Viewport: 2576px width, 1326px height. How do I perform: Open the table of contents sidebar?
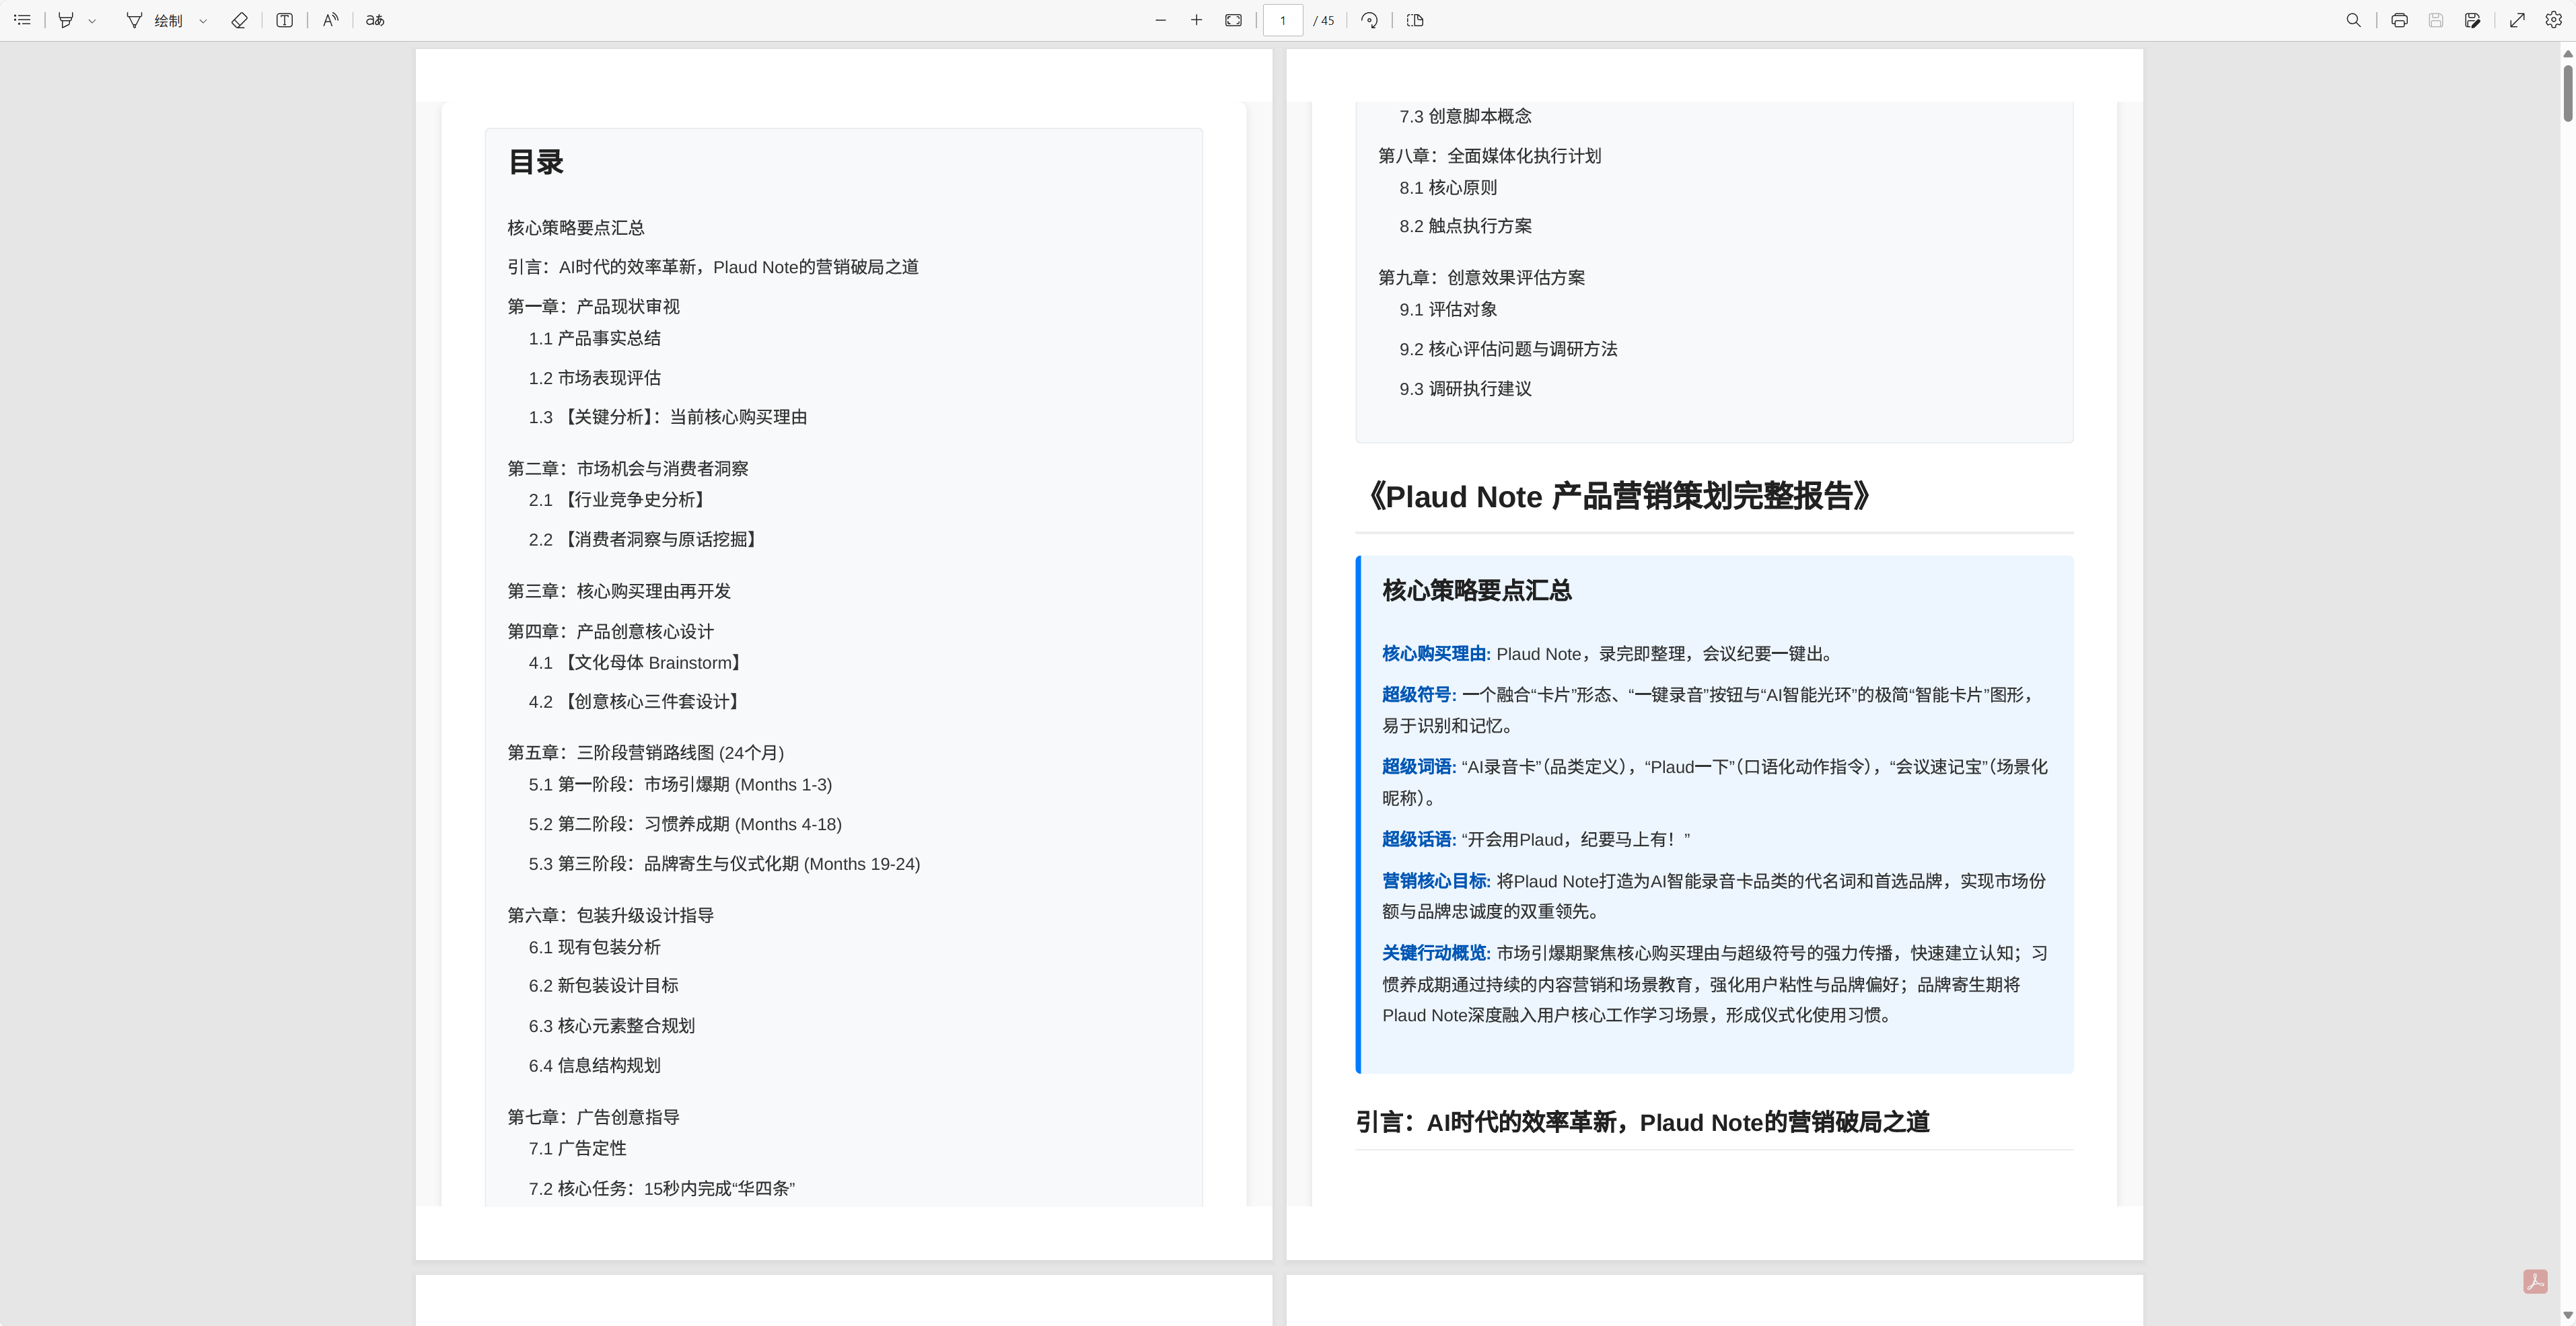[x=22, y=20]
